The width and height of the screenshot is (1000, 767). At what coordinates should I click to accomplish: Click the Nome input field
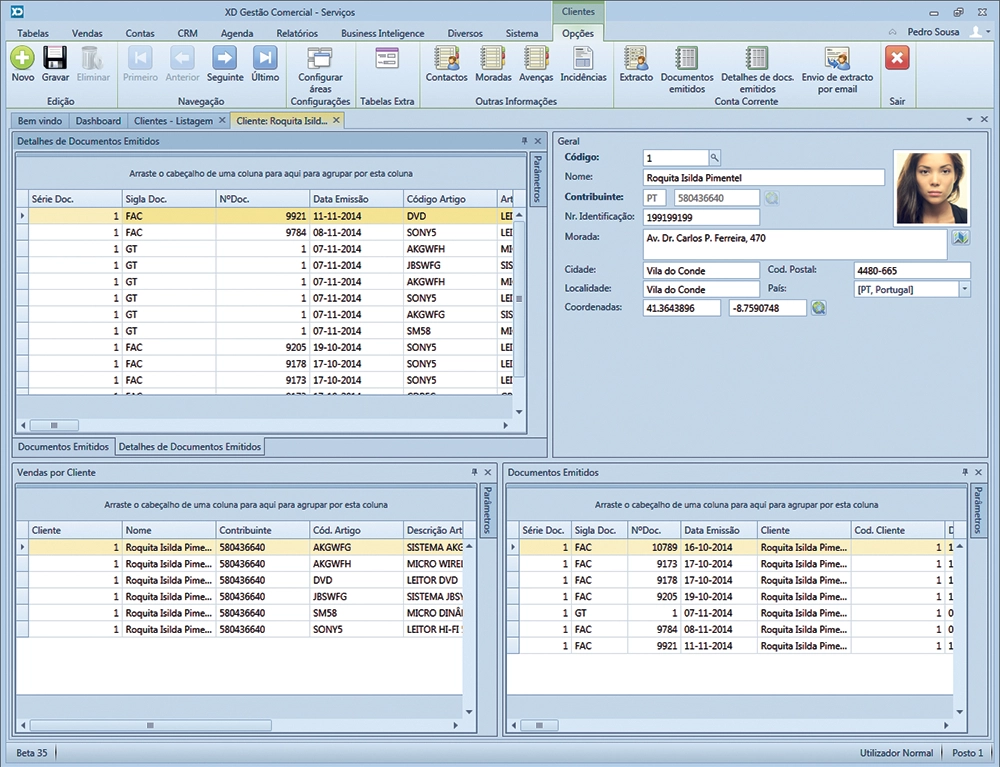click(x=764, y=178)
